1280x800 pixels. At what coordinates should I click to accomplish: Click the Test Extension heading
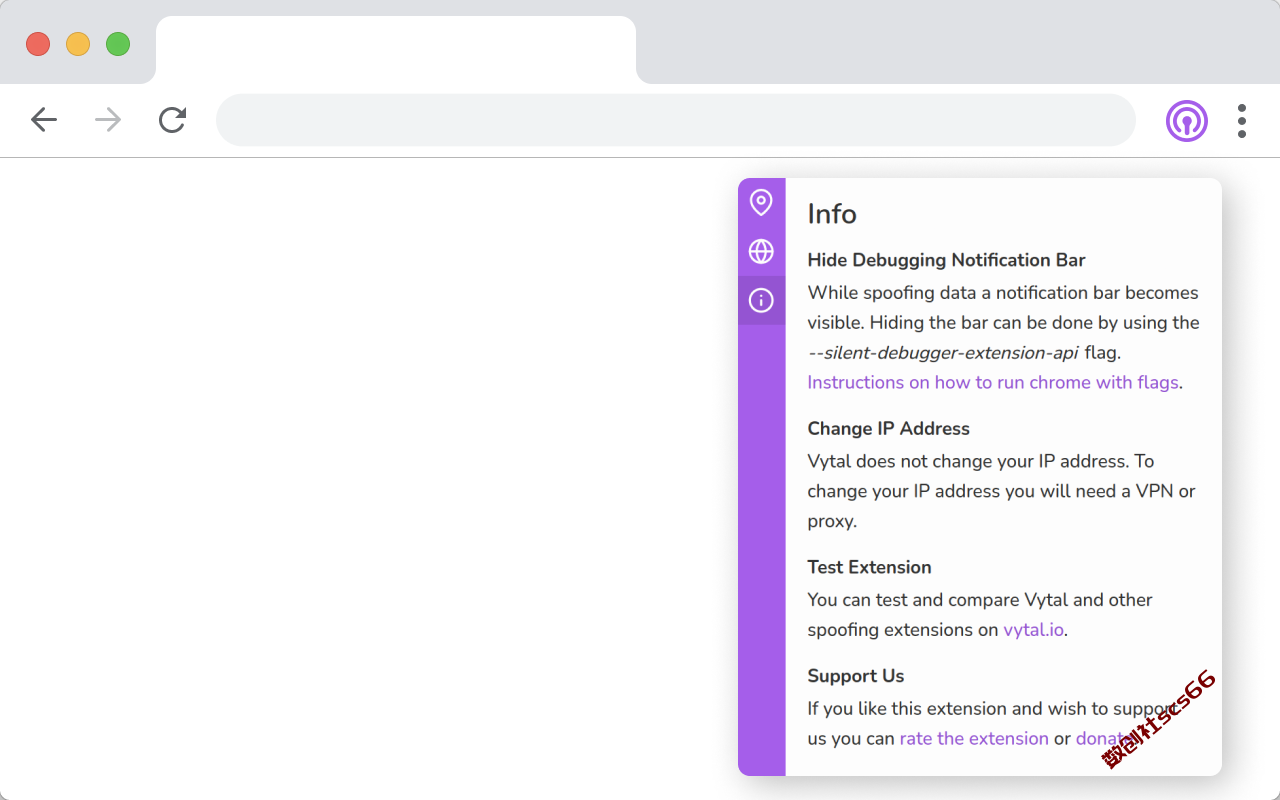(x=869, y=567)
